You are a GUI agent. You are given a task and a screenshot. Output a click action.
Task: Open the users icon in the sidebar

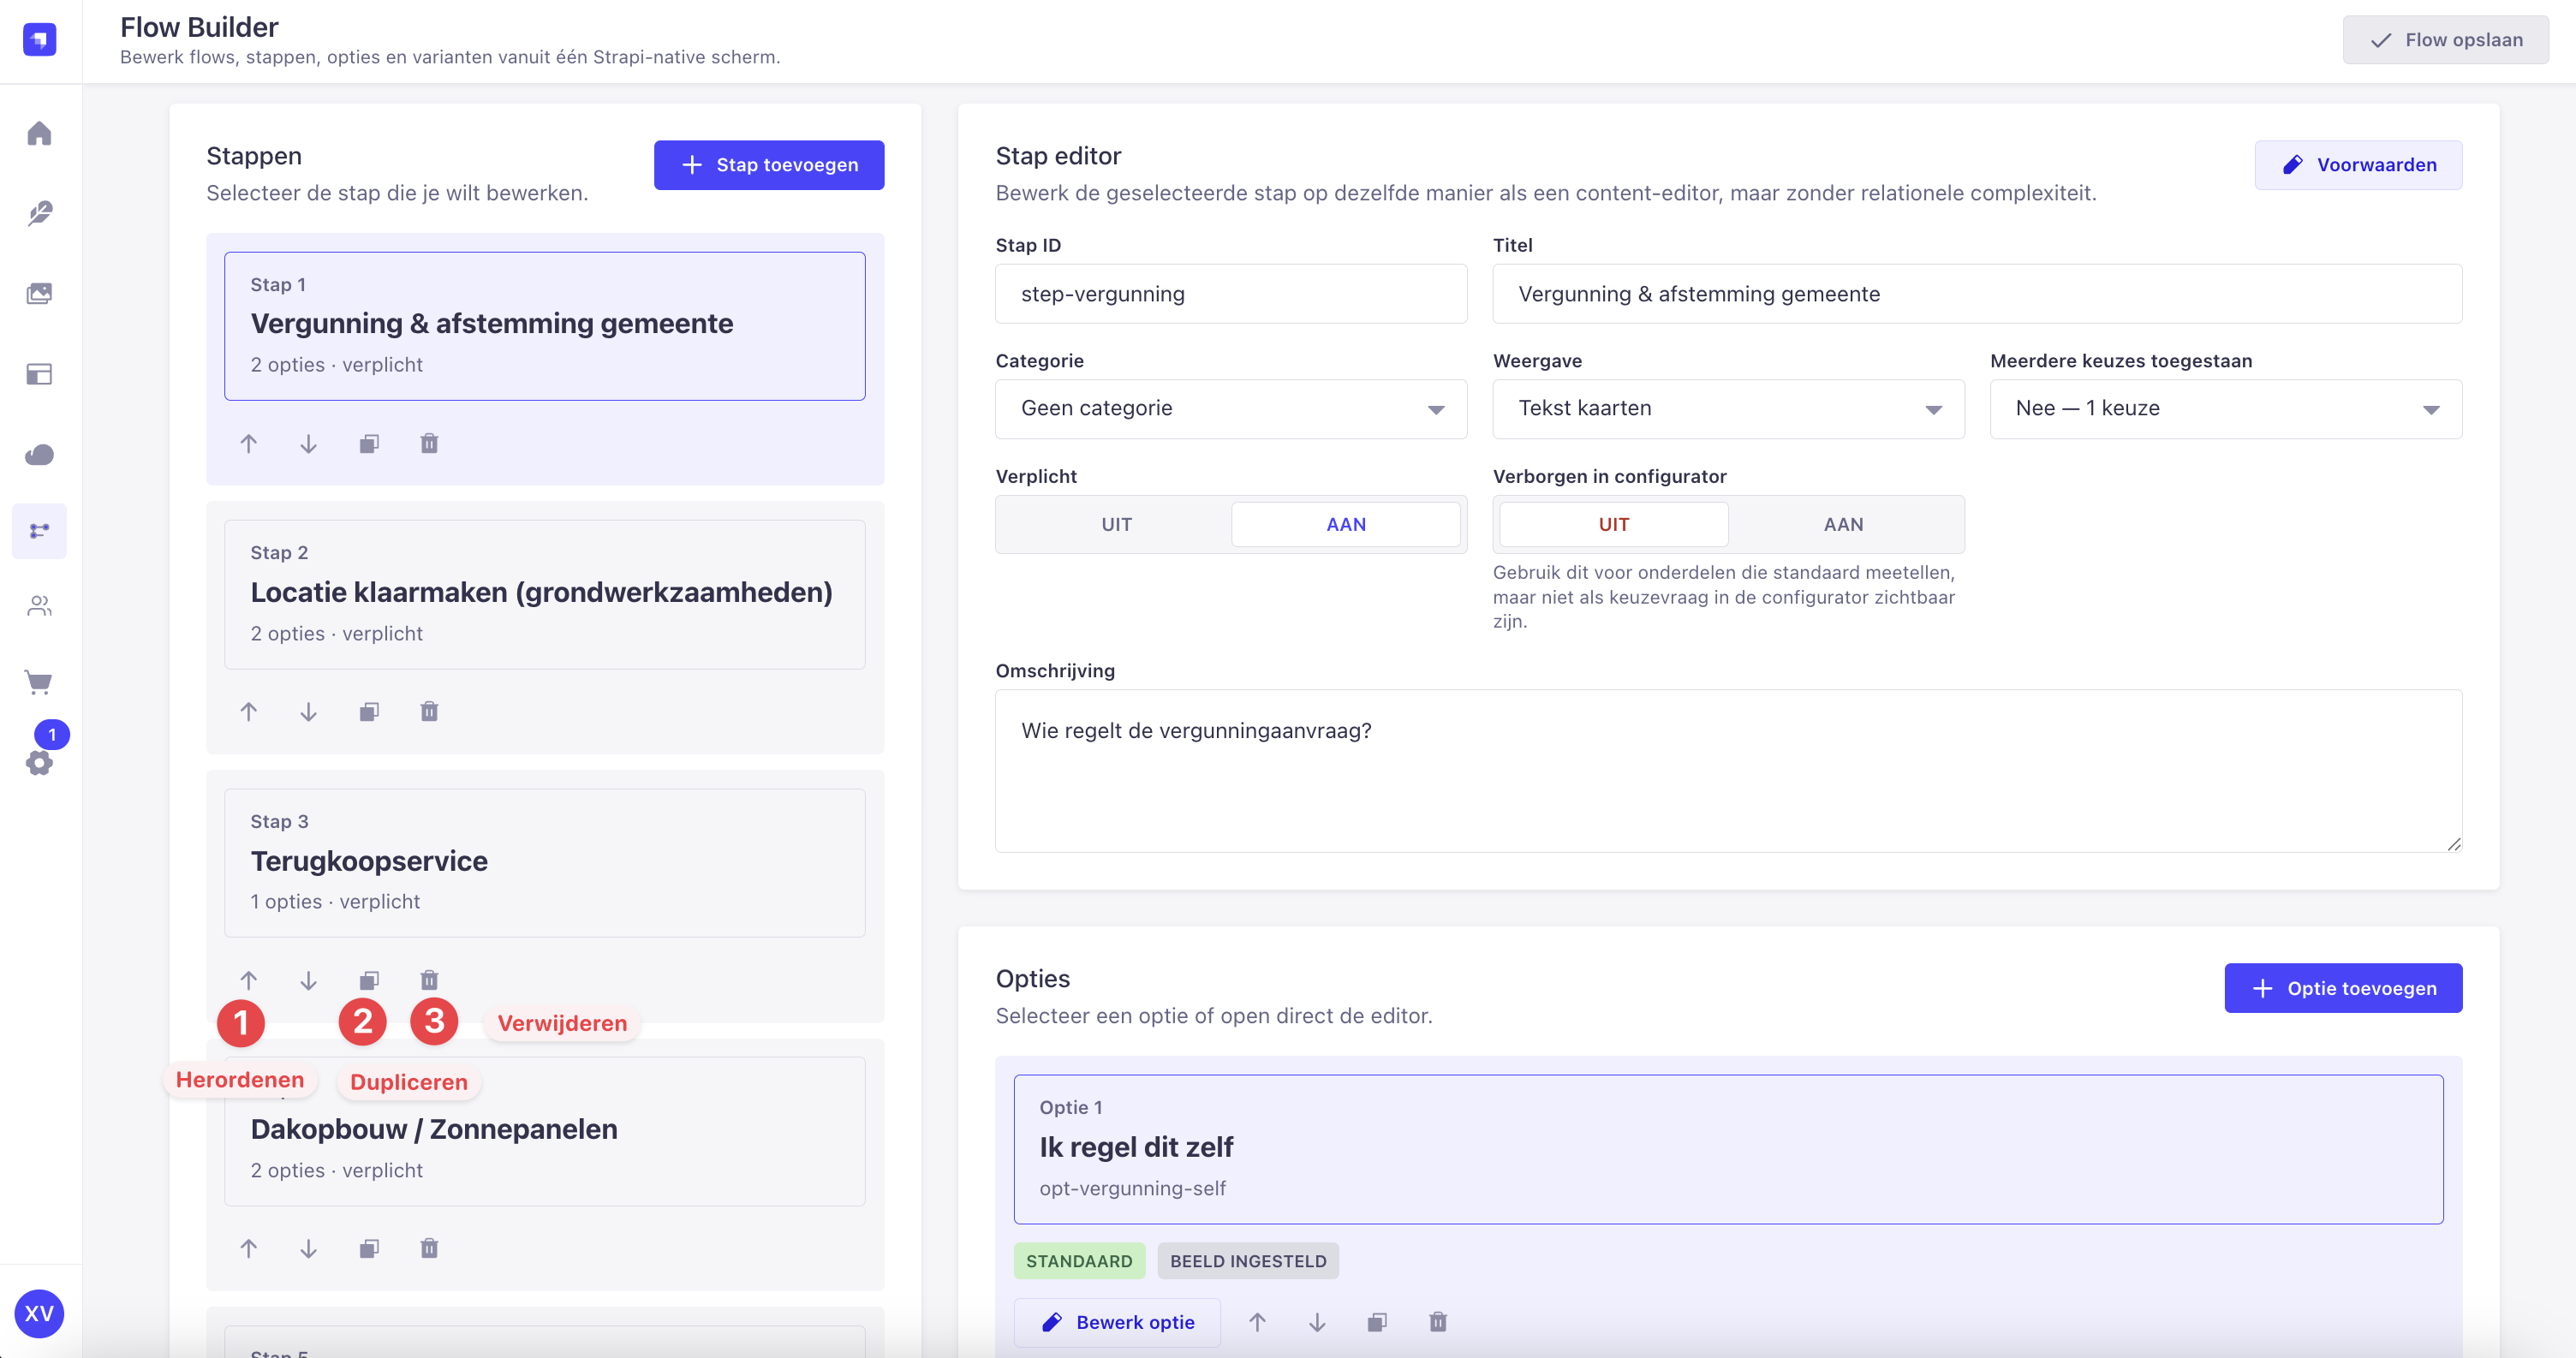point(39,606)
